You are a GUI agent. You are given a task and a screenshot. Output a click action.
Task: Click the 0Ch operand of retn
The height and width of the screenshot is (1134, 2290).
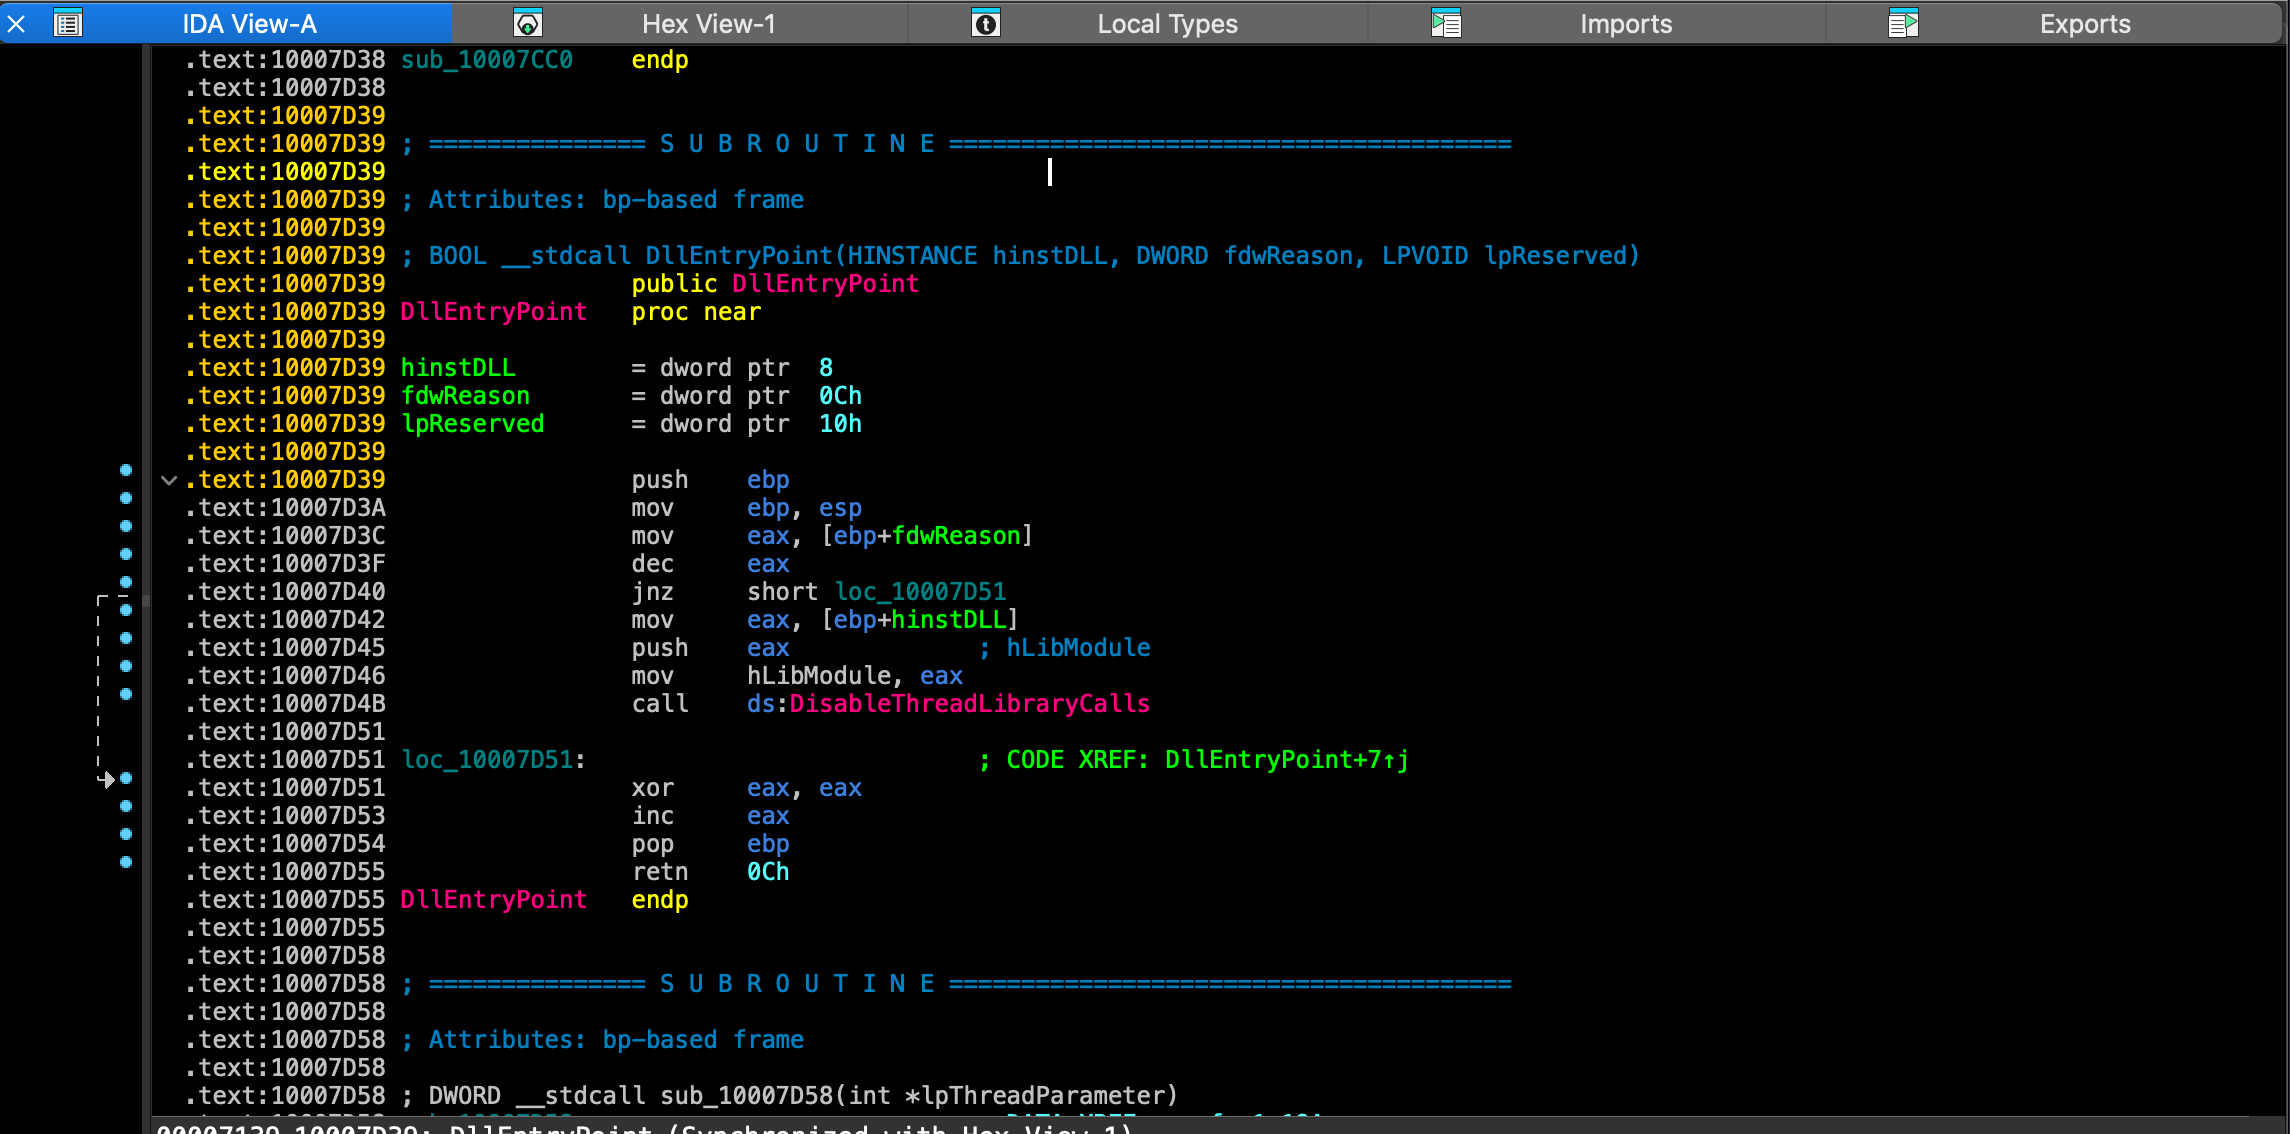pyautogui.click(x=768, y=872)
